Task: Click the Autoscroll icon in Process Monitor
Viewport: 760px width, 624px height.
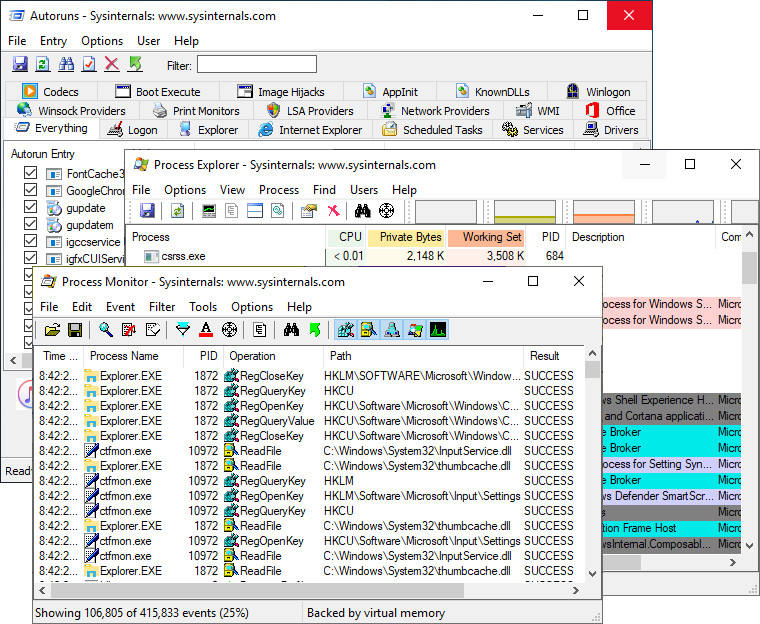Action: 129,330
